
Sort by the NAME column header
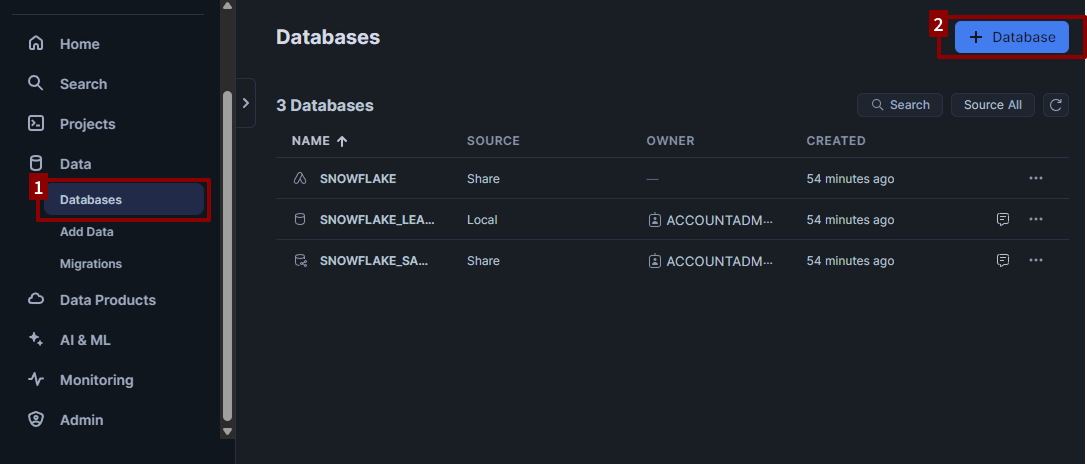tap(311, 141)
